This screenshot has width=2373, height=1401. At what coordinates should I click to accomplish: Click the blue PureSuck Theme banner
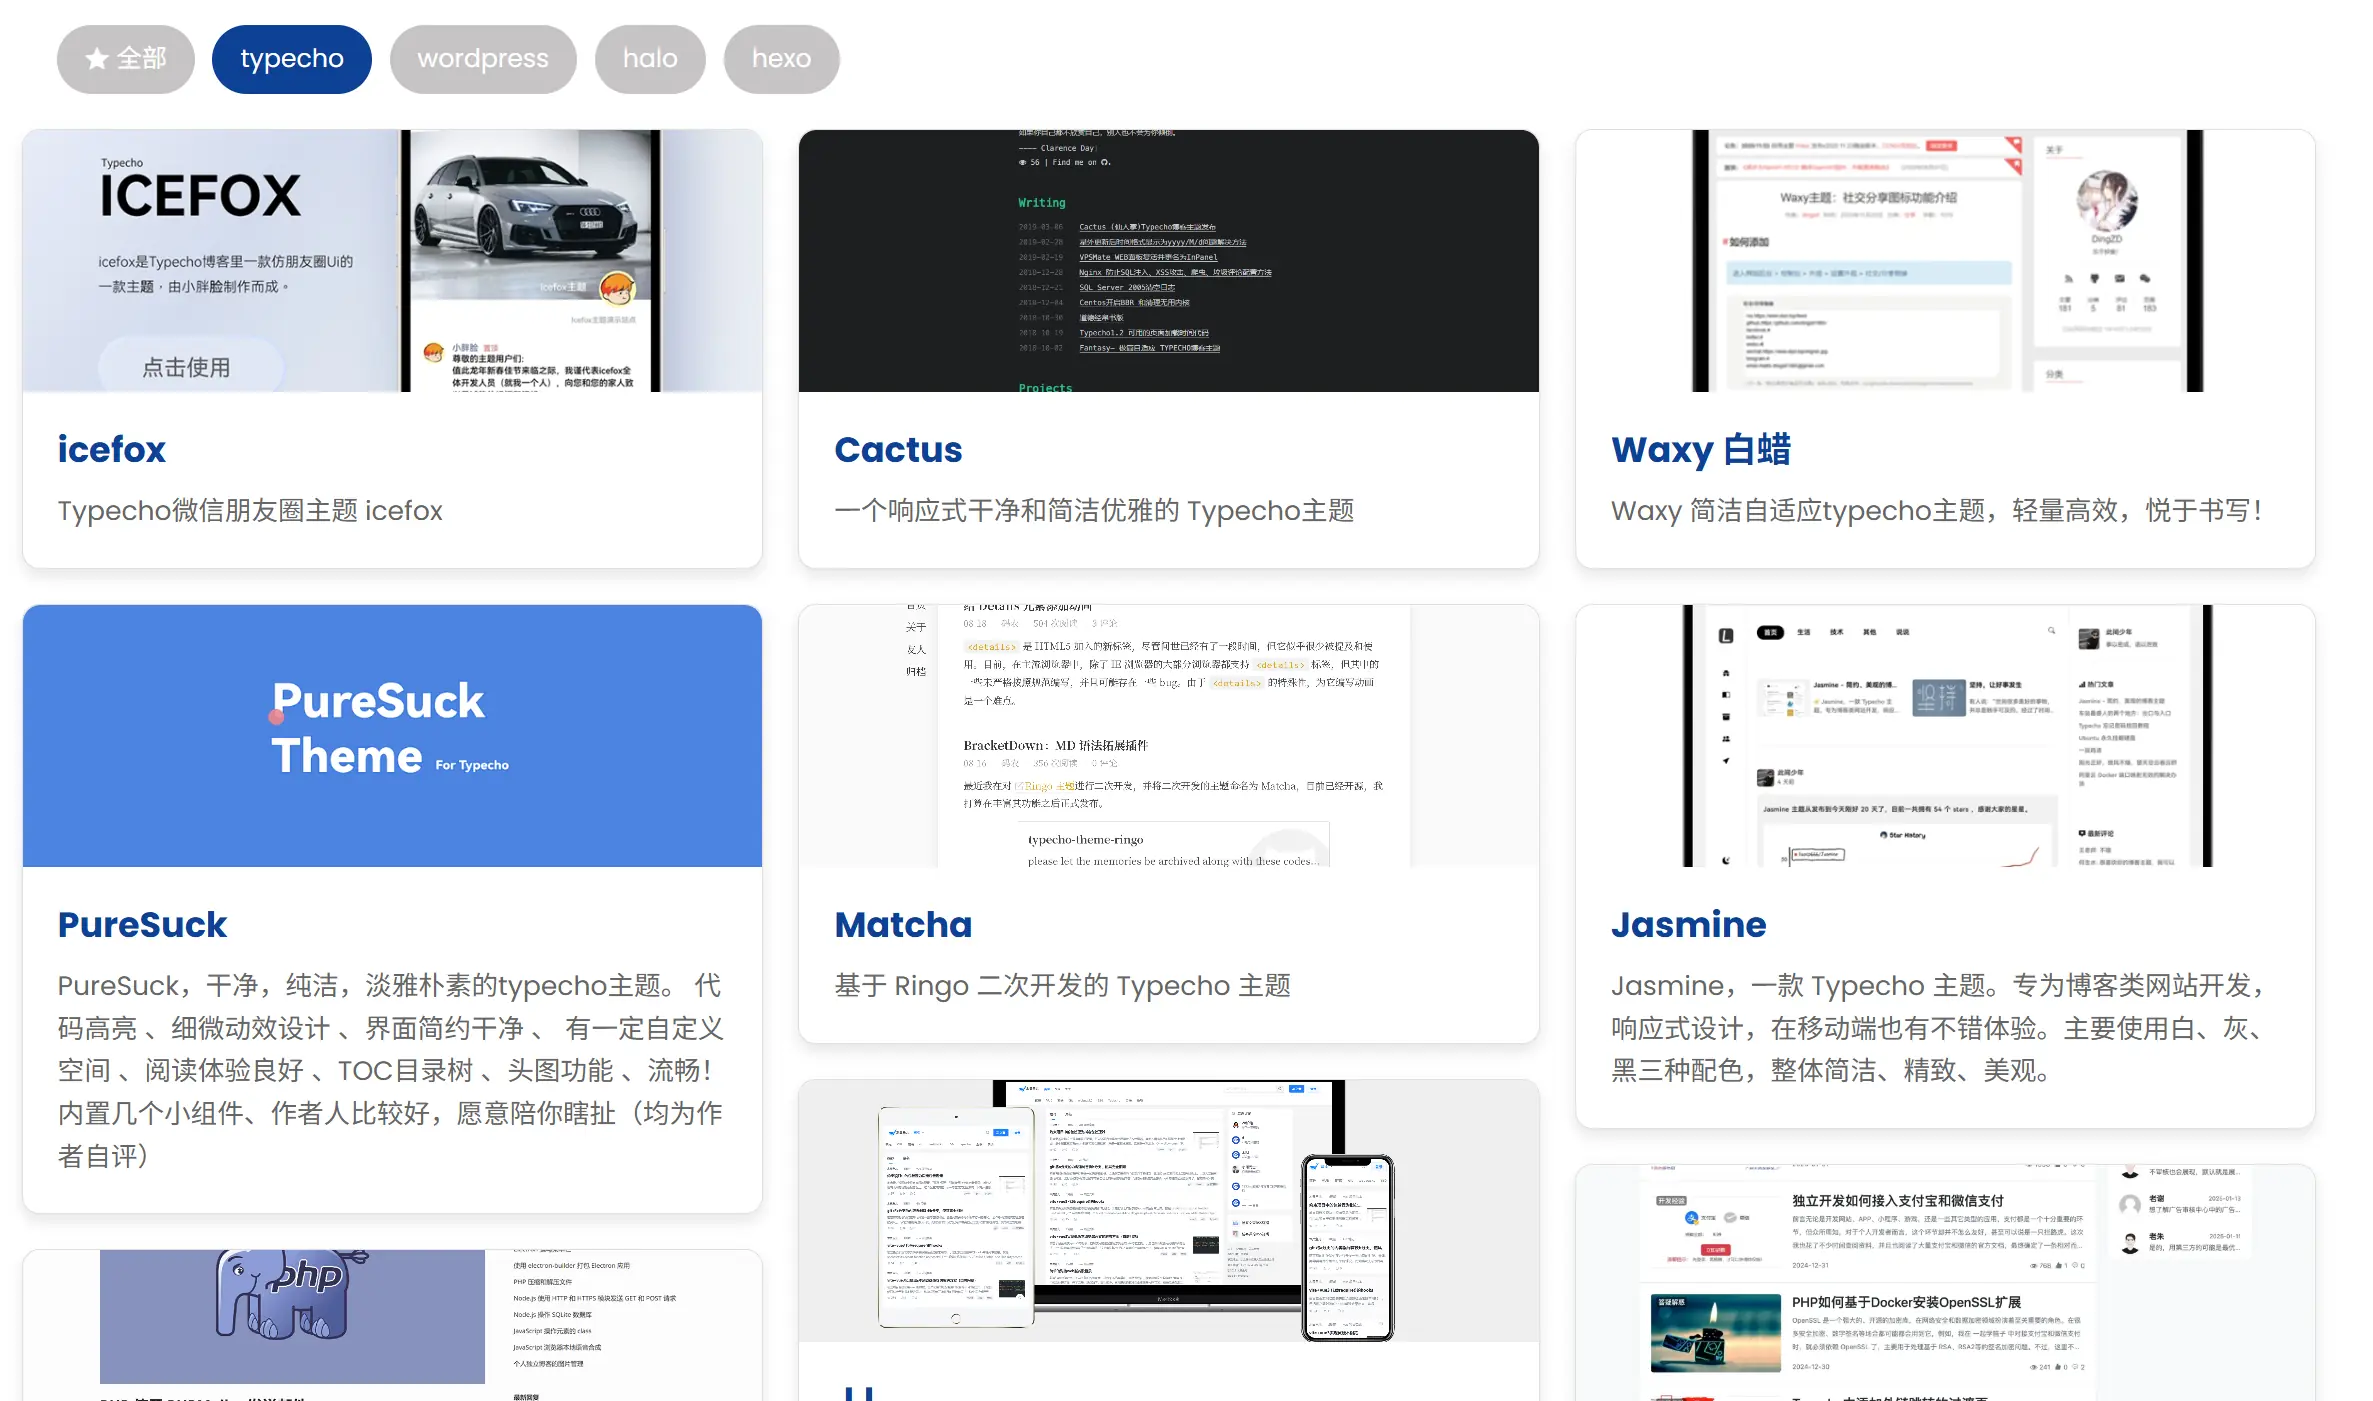(x=392, y=735)
